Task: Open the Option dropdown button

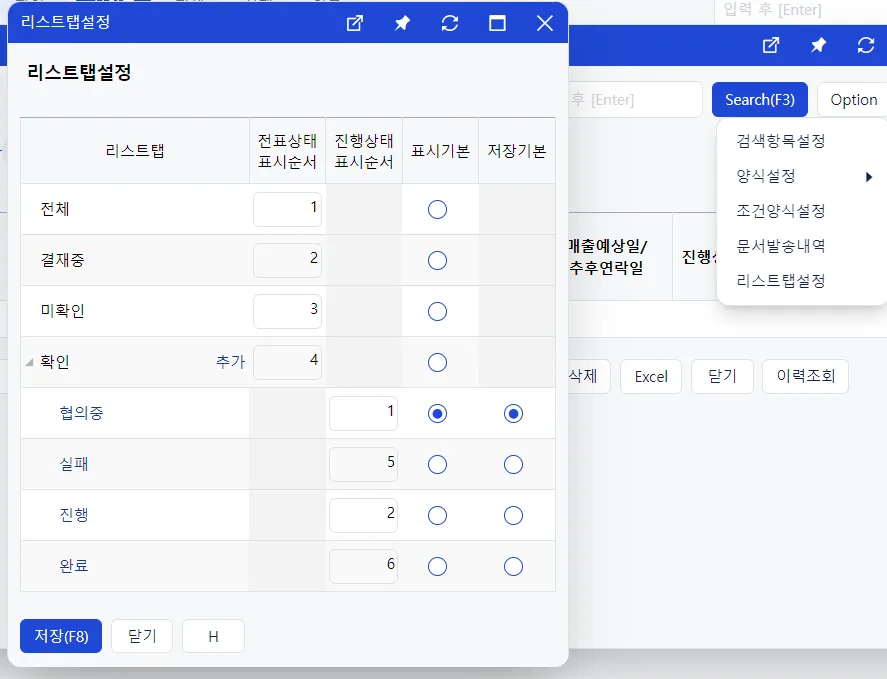Action: coord(853,100)
